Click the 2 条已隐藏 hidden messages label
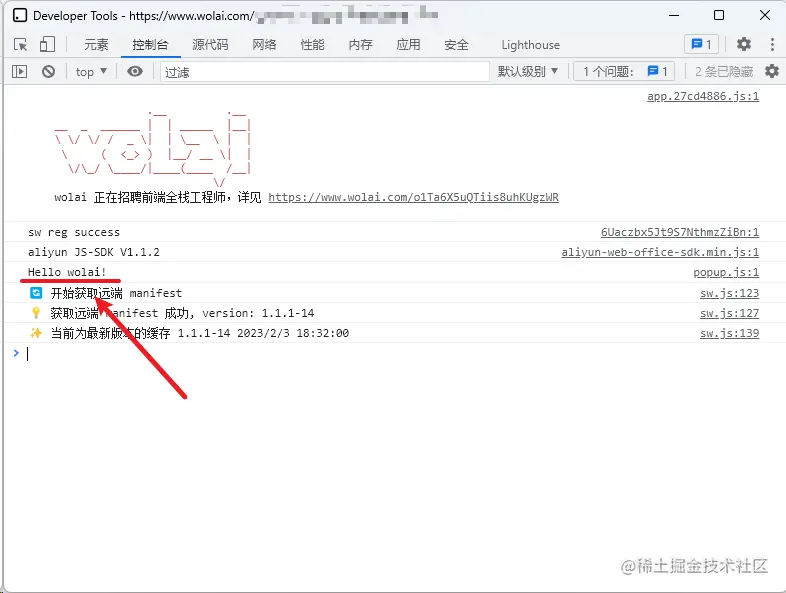Screen dimensions: 786x593 [724, 72]
